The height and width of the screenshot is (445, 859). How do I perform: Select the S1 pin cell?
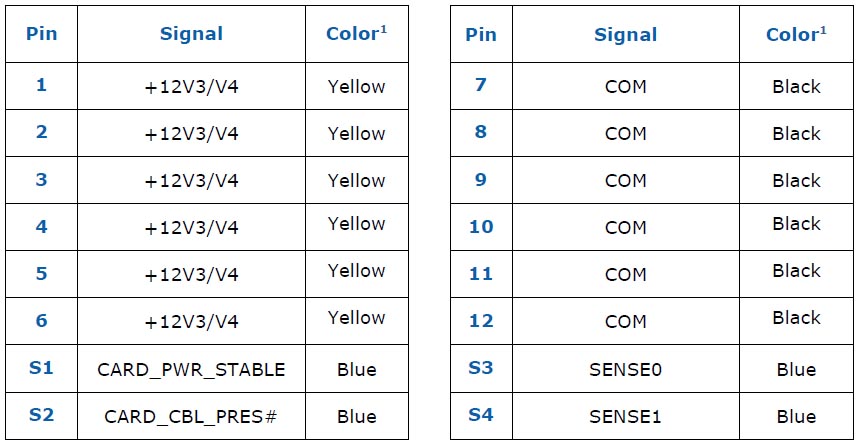(41, 369)
